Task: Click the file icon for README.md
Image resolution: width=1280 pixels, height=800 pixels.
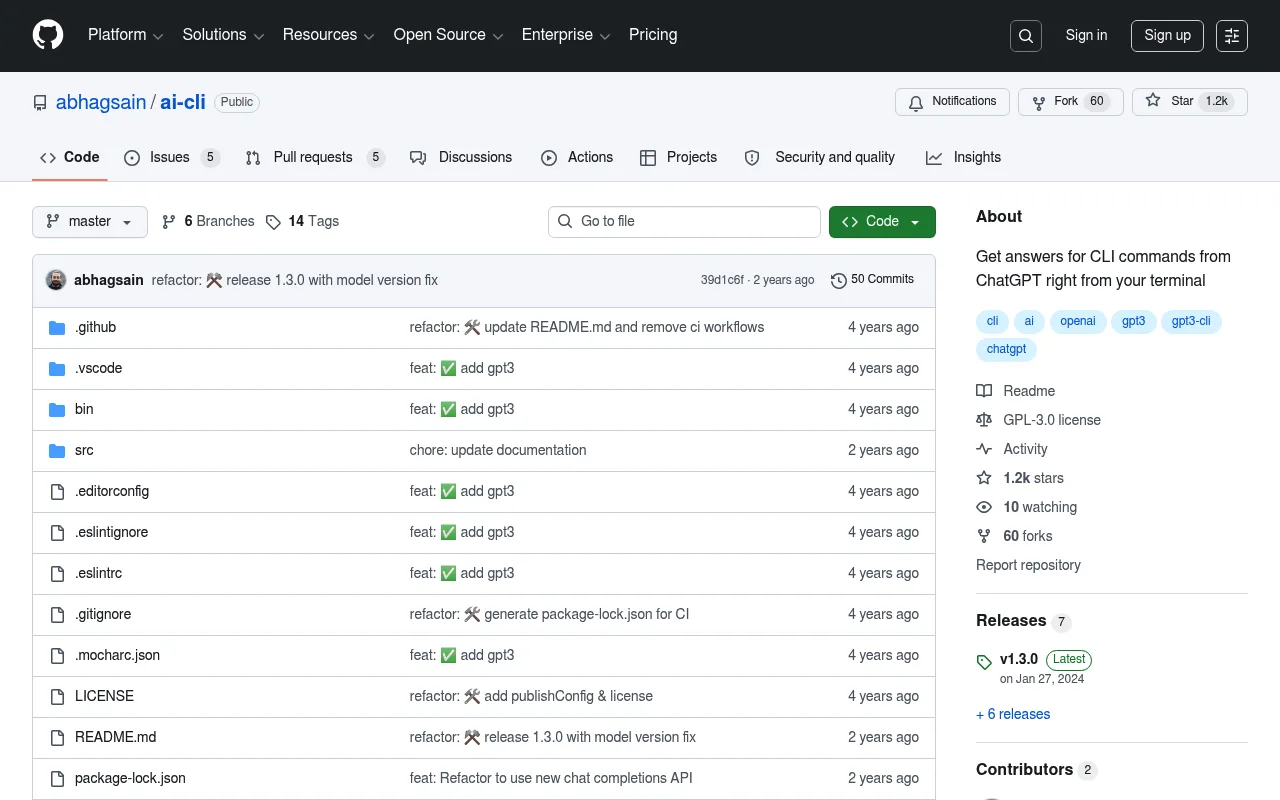Action: [57, 738]
